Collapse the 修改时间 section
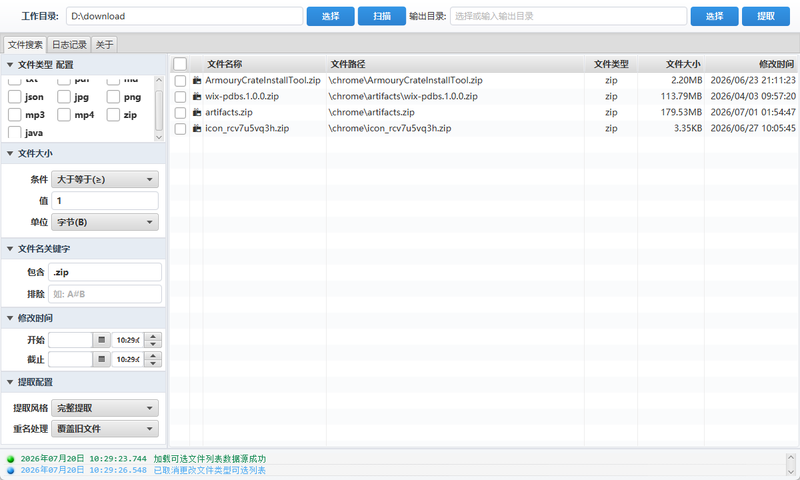 (x=10, y=318)
